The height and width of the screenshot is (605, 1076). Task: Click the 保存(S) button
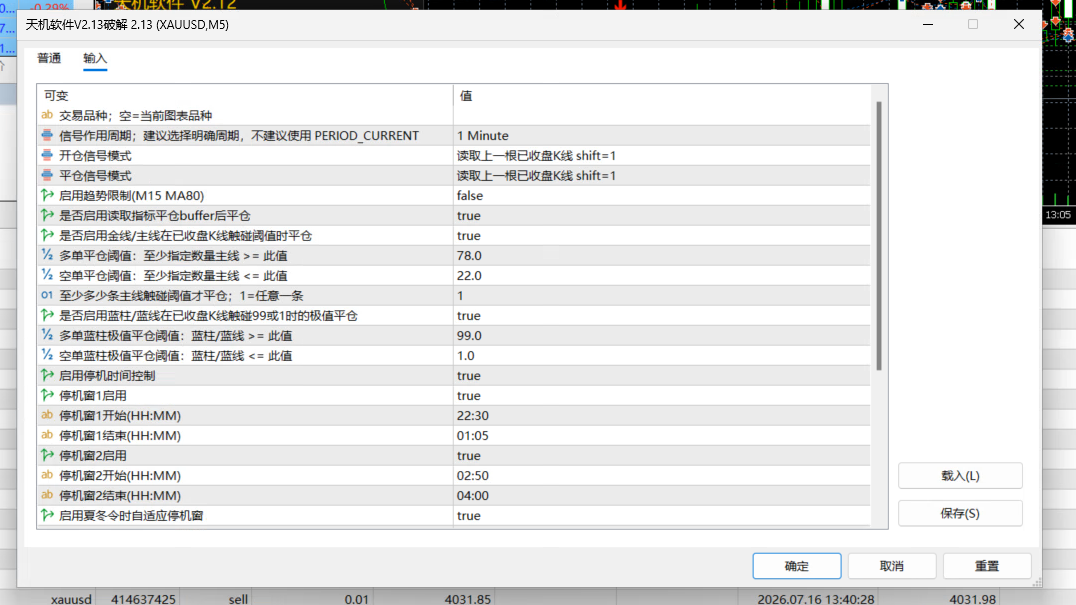click(960, 513)
